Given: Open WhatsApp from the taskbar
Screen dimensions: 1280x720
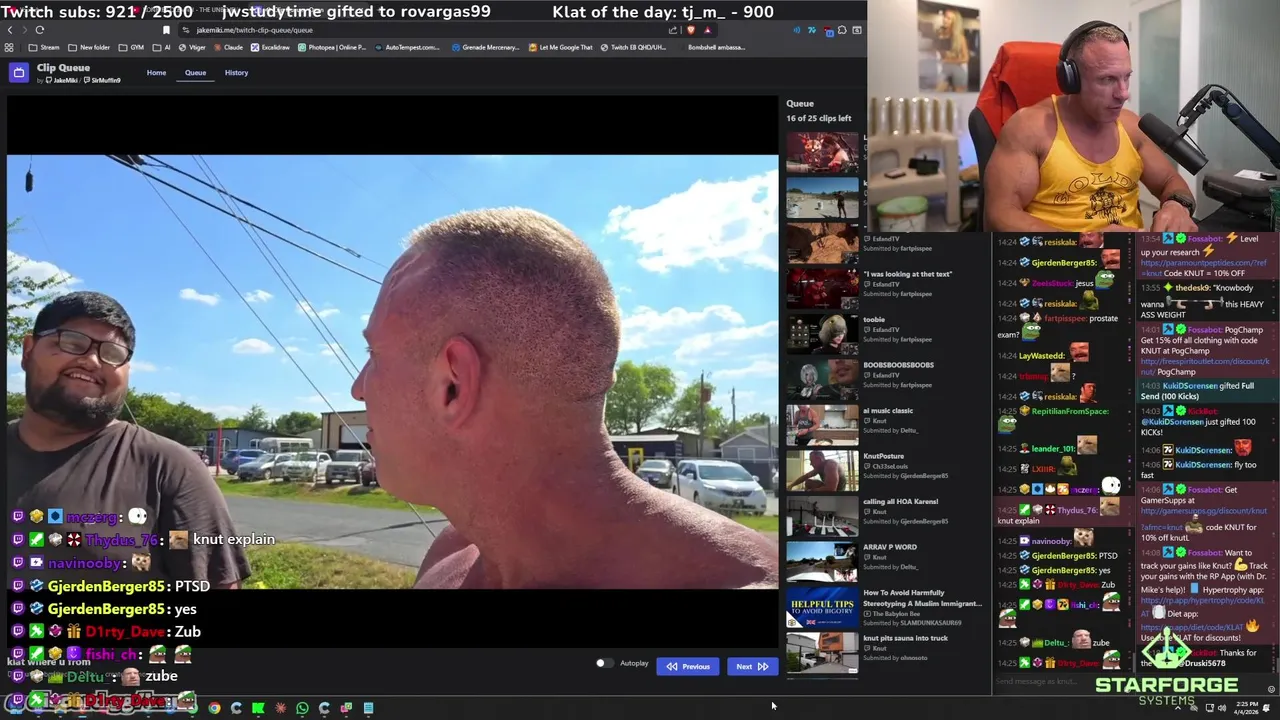Looking at the screenshot, I should [x=302, y=708].
